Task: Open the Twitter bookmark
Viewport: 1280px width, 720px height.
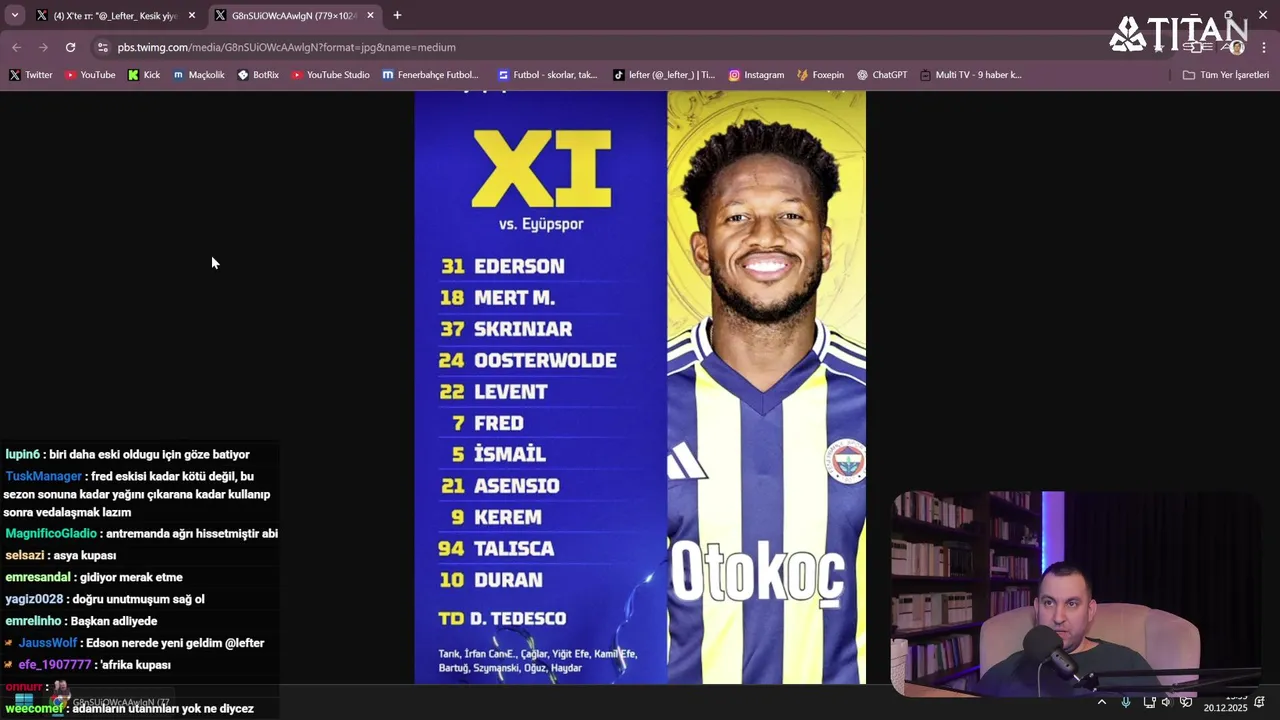Action: 30,75
